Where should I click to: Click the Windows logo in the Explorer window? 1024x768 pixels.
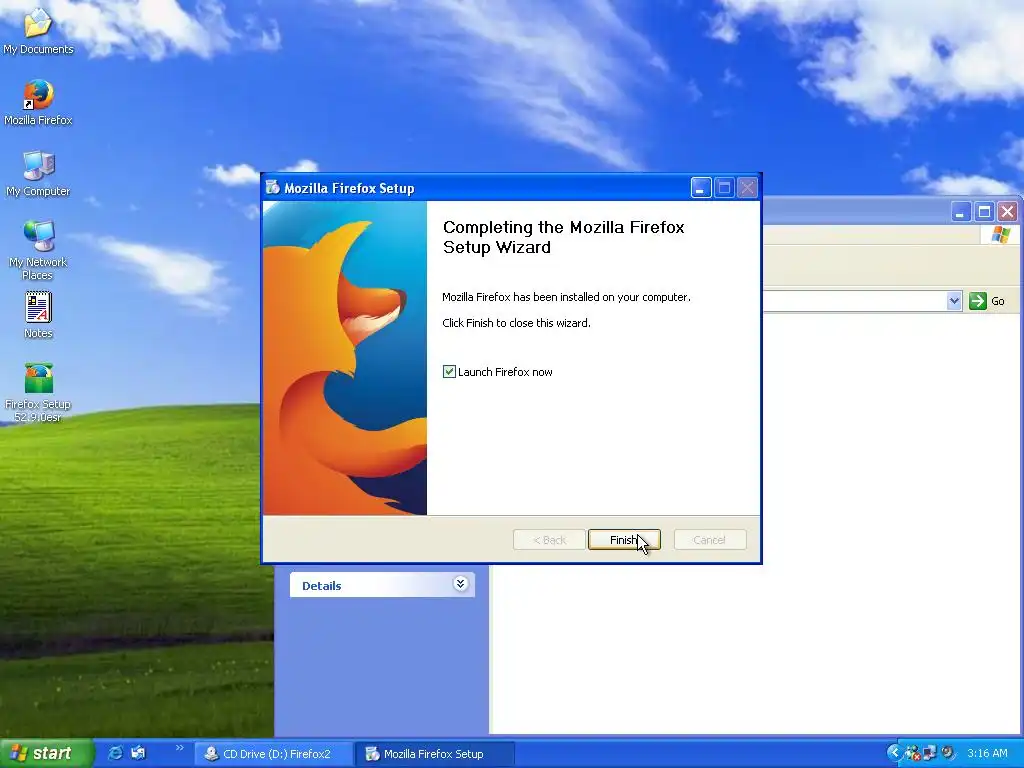pos(1000,235)
